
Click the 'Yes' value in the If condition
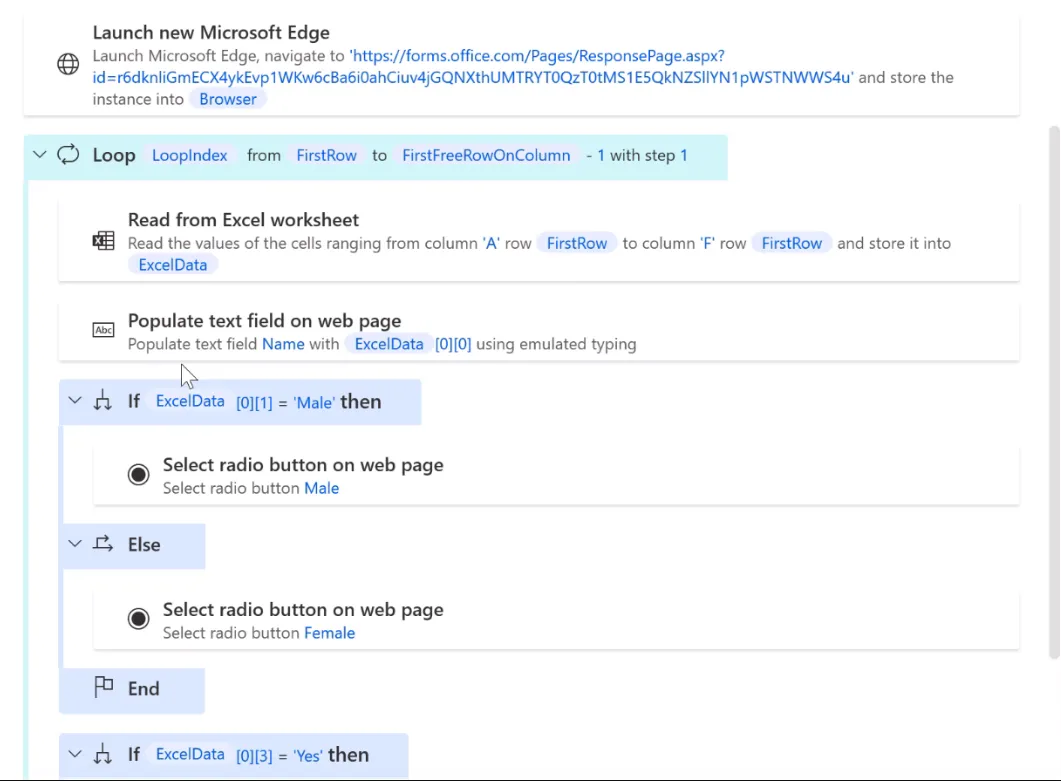(x=308, y=756)
